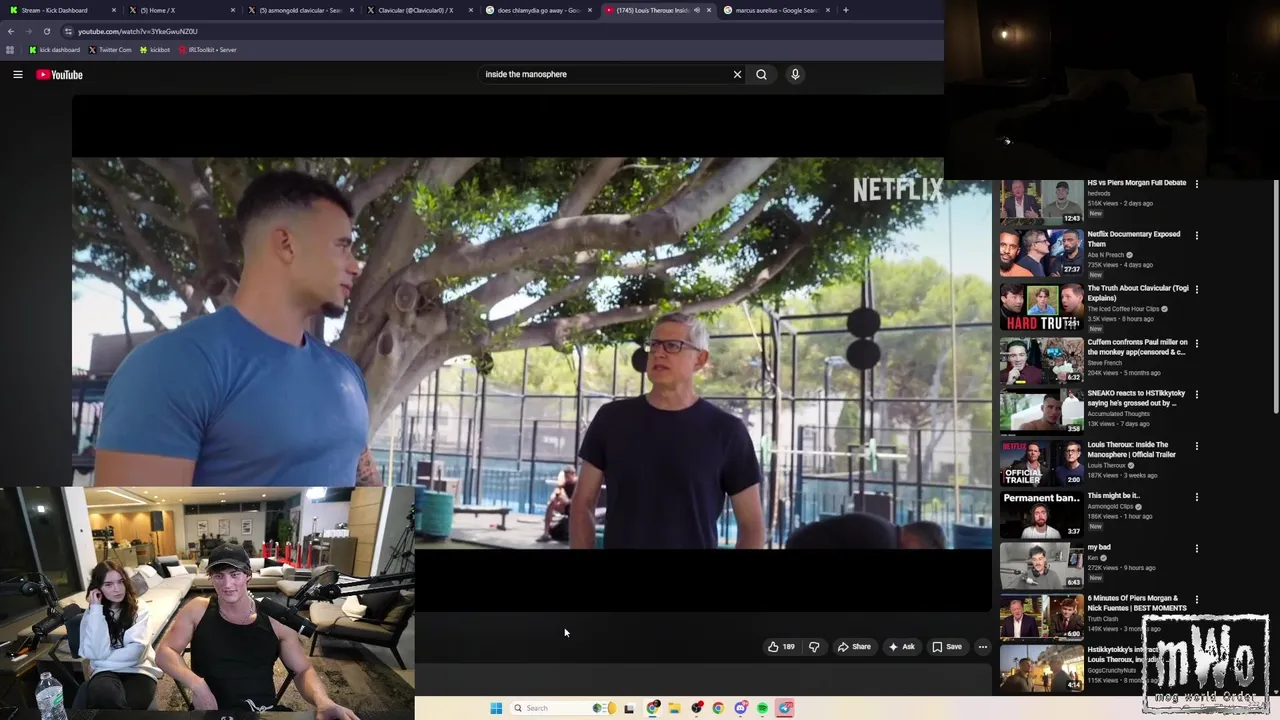Open options for Truth About Clavicular video
Image resolution: width=1280 pixels, height=720 pixels.
(x=1197, y=290)
